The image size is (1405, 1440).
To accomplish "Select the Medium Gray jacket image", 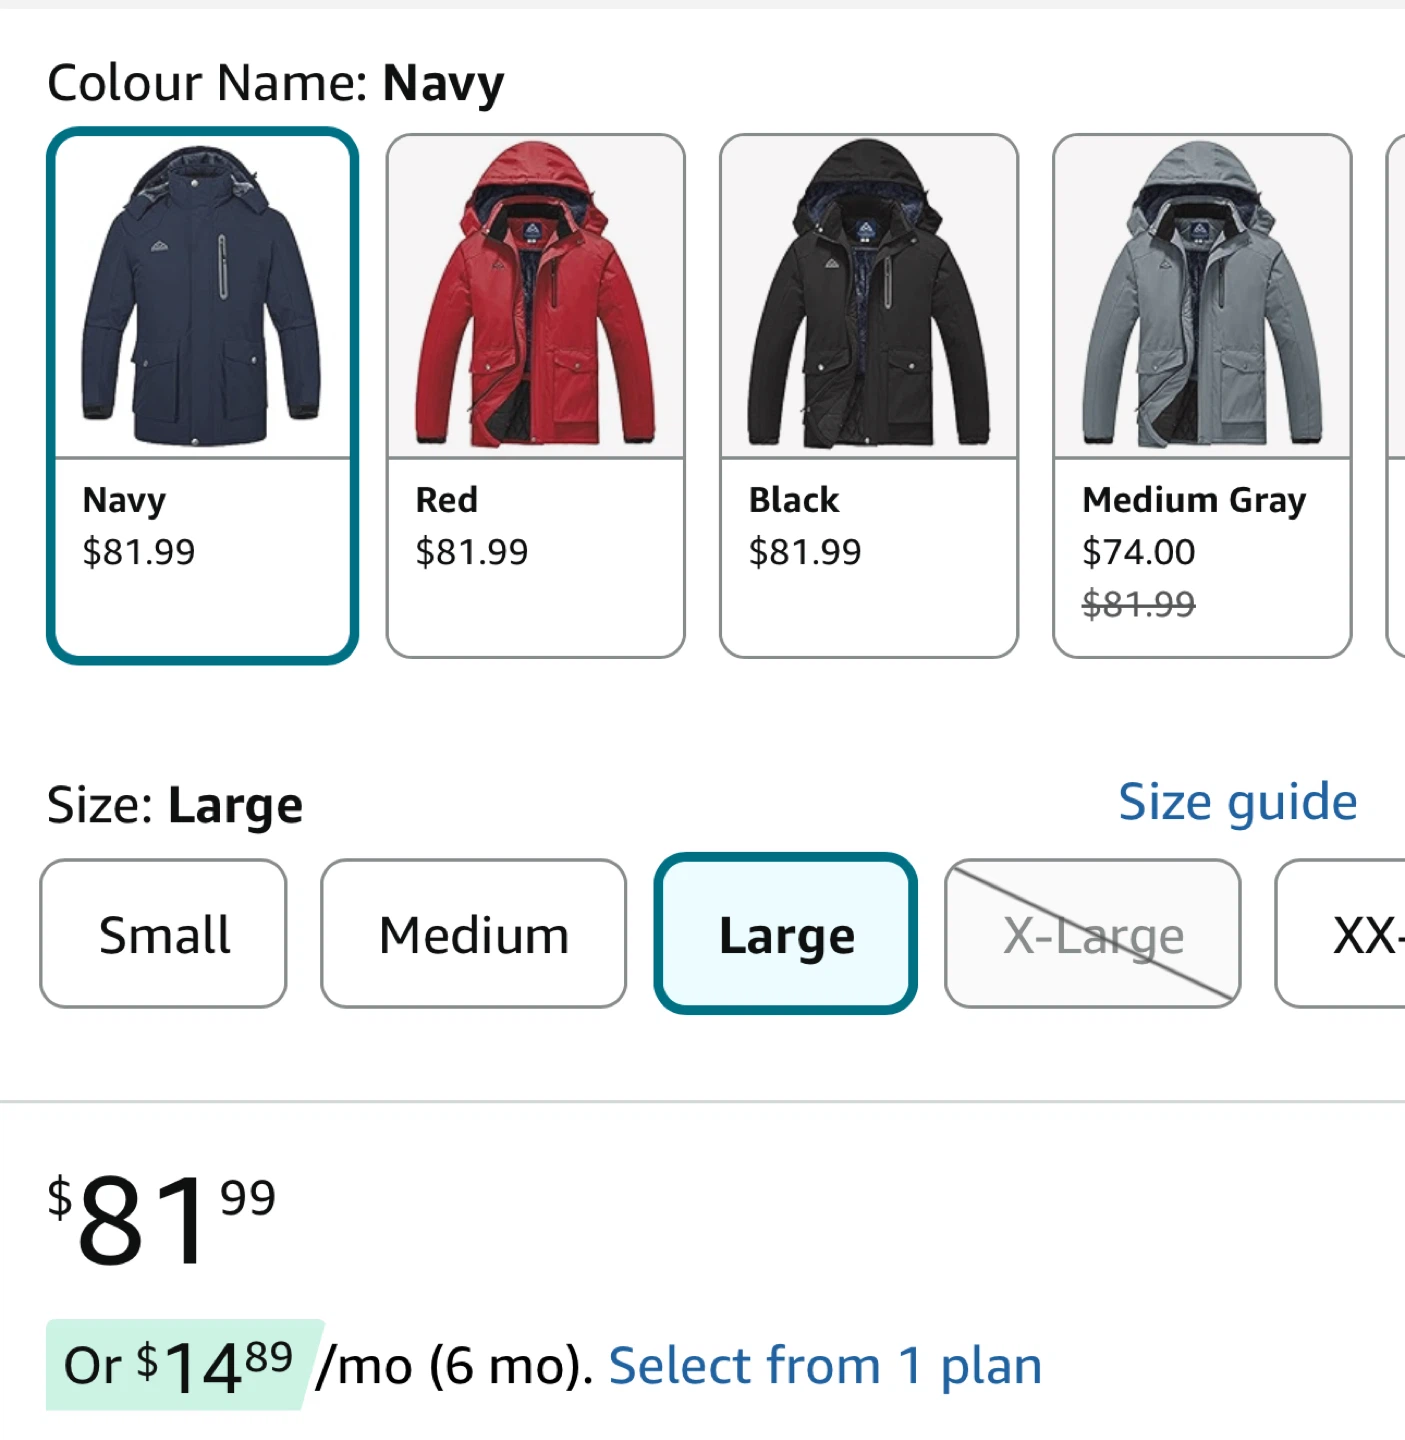I will pos(1201,297).
